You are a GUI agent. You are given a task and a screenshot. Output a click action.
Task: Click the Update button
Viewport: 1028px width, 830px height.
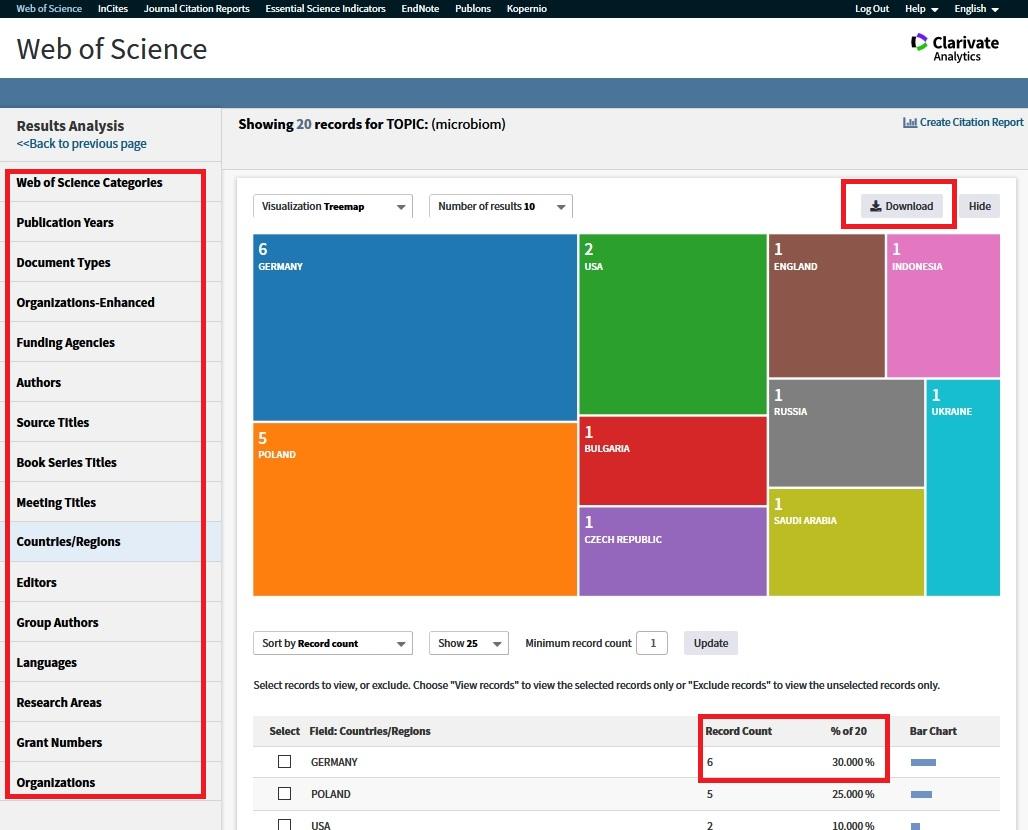pyautogui.click(x=711, y=643)
